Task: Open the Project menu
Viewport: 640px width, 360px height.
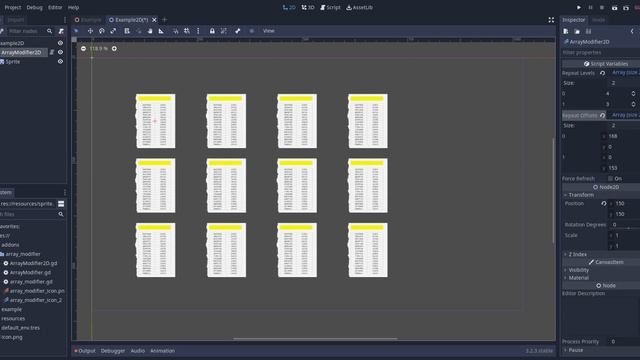Action: [13, 7]
